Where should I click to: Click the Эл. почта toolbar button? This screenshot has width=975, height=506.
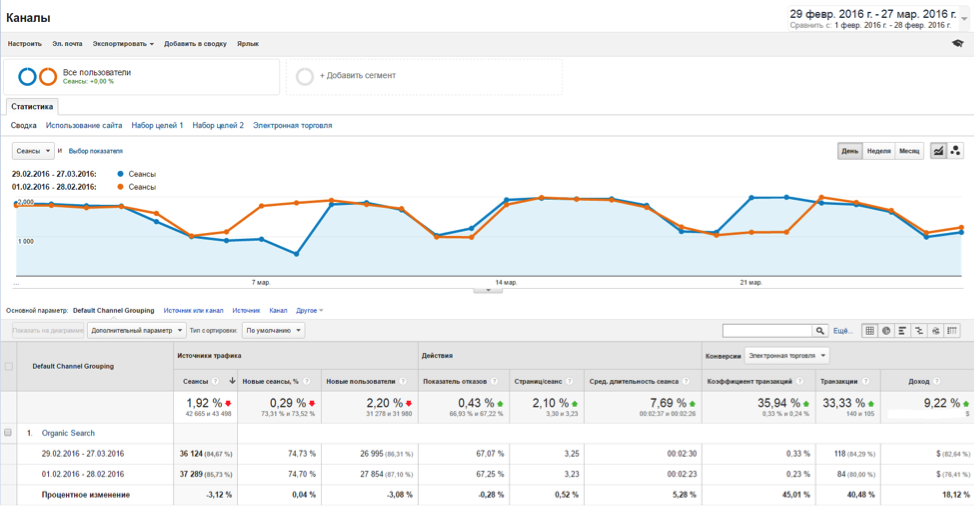point(67,44)
